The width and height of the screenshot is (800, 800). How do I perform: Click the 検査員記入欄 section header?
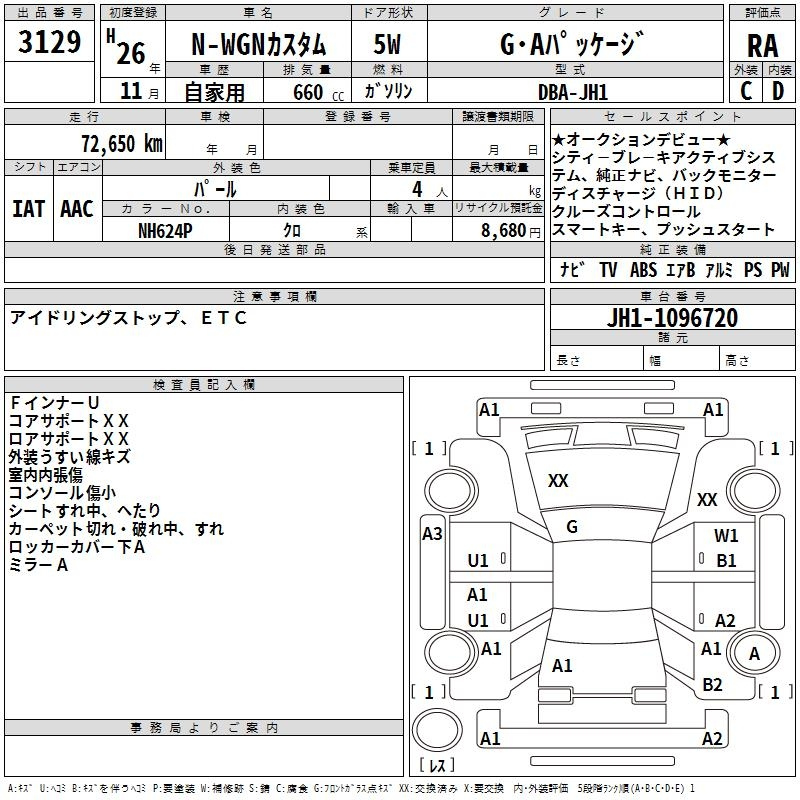[x=204, y=384]
